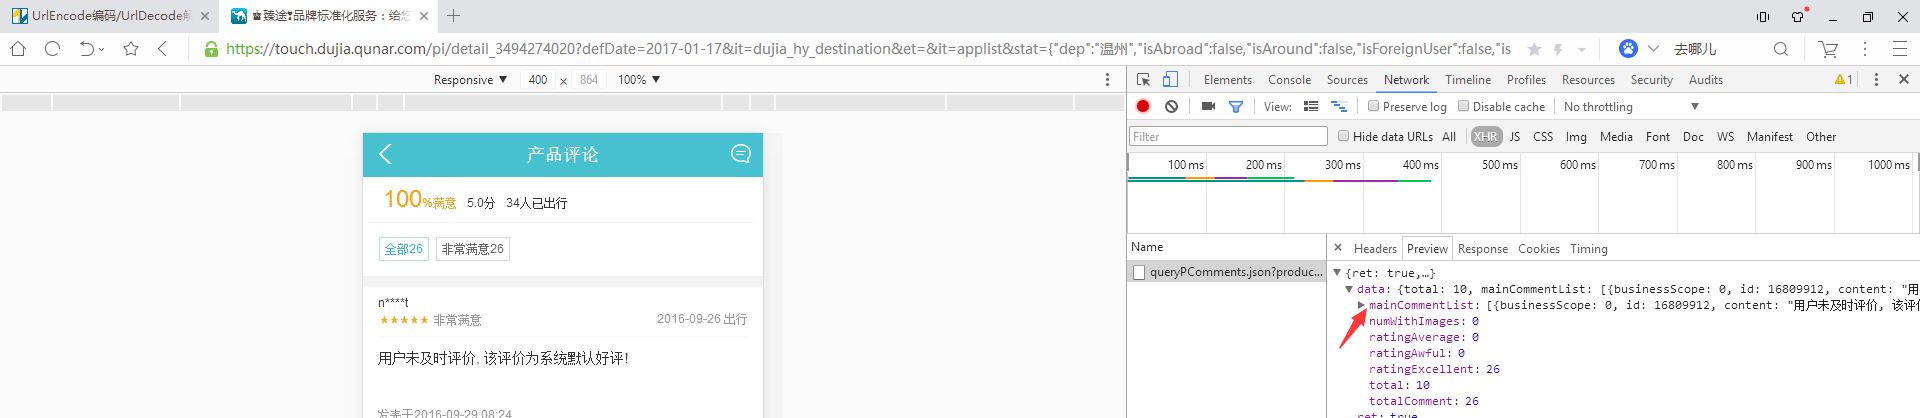Go back in the product review page
1920x418 pixels.
coord(386,154)
